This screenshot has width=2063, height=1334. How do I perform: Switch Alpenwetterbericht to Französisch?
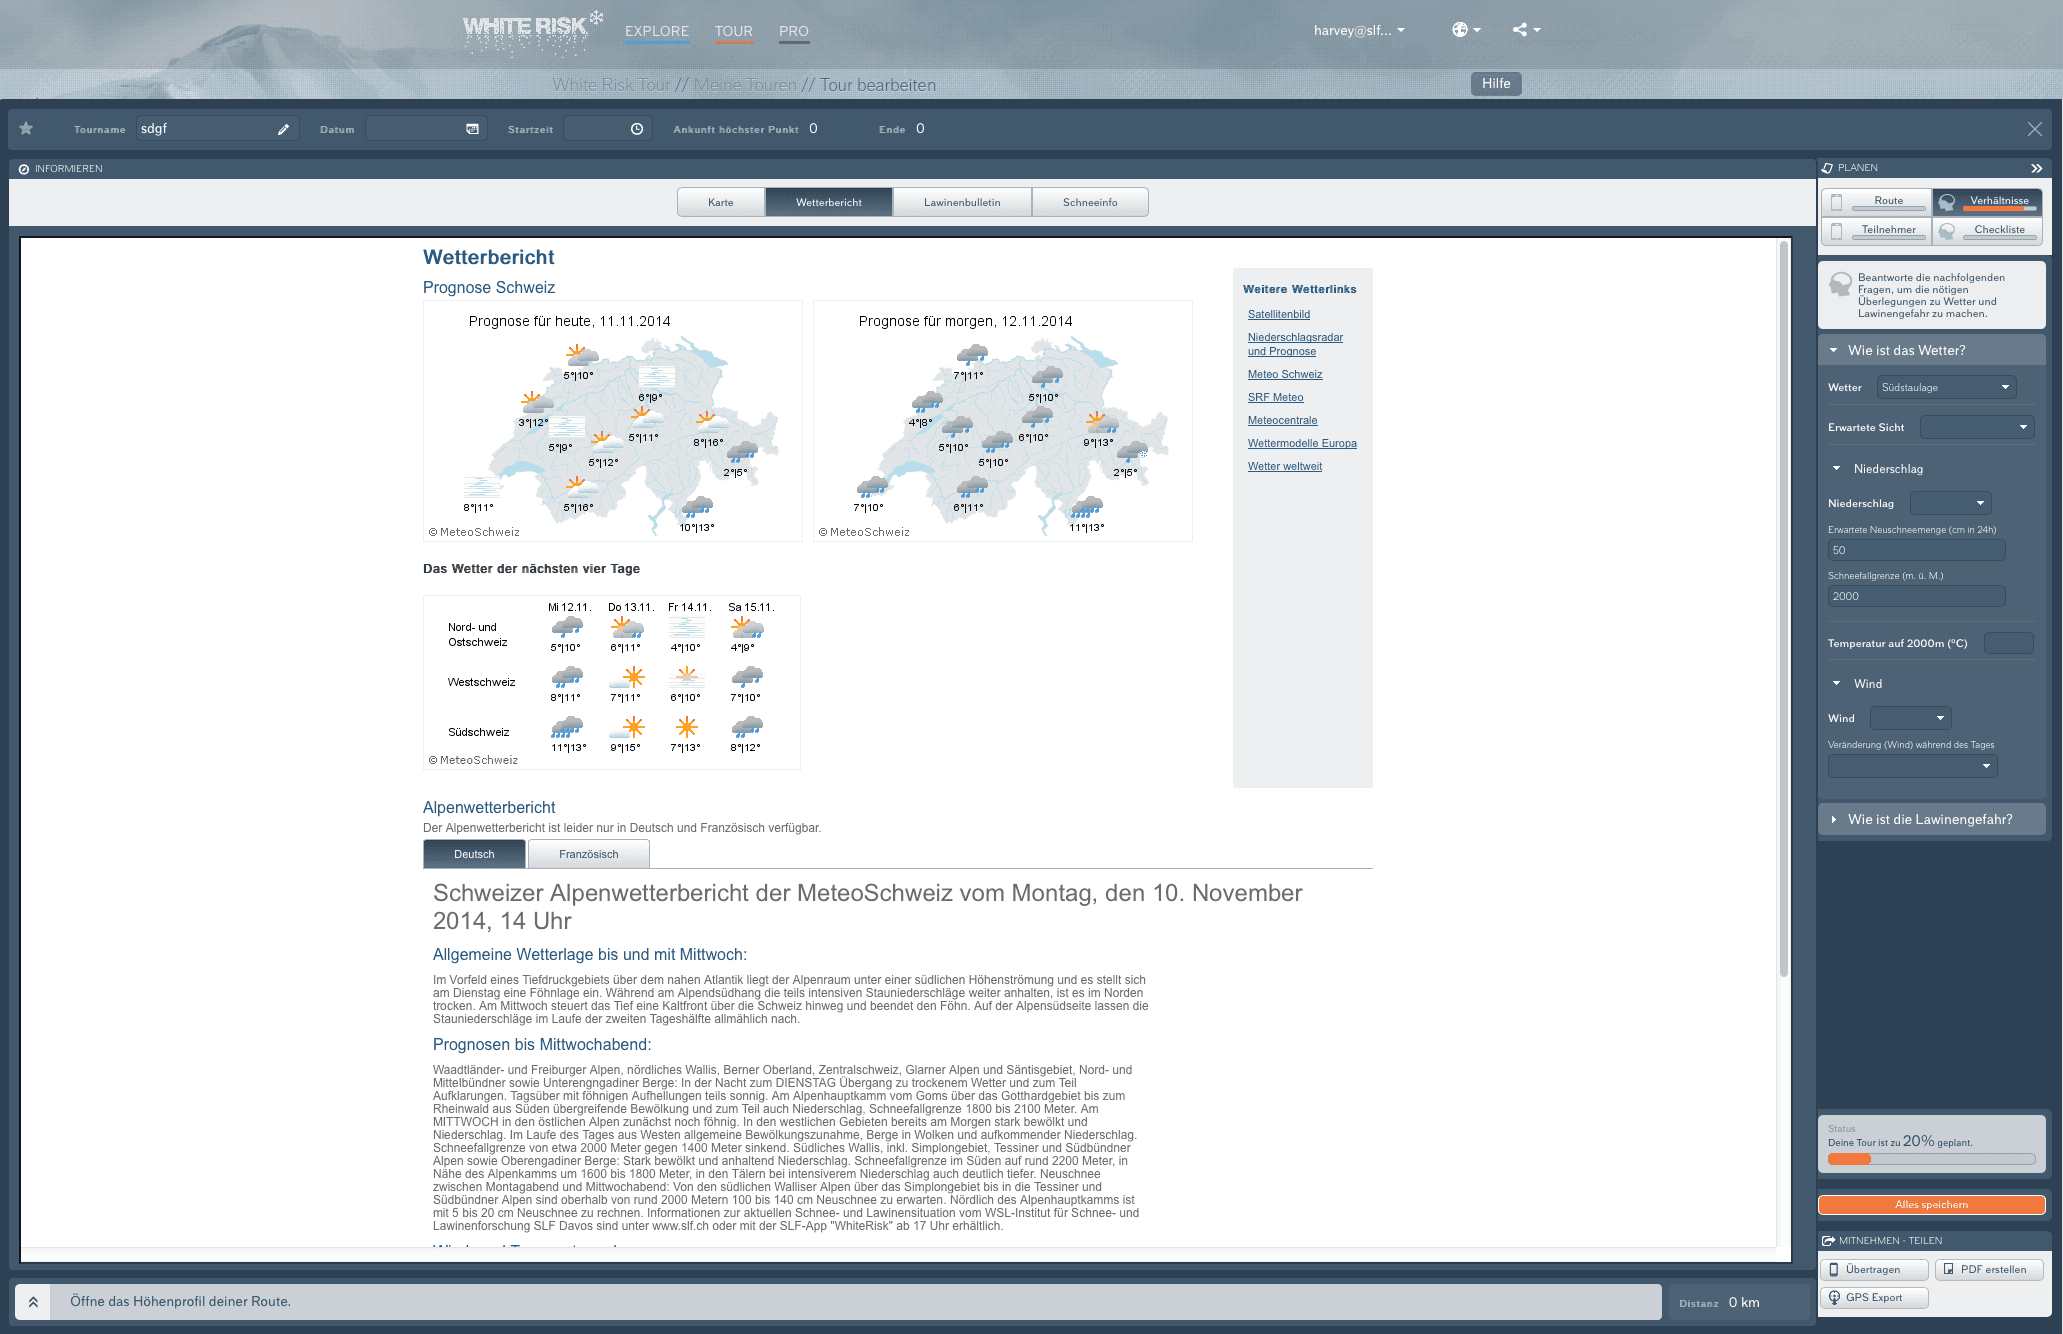[588, 854]
